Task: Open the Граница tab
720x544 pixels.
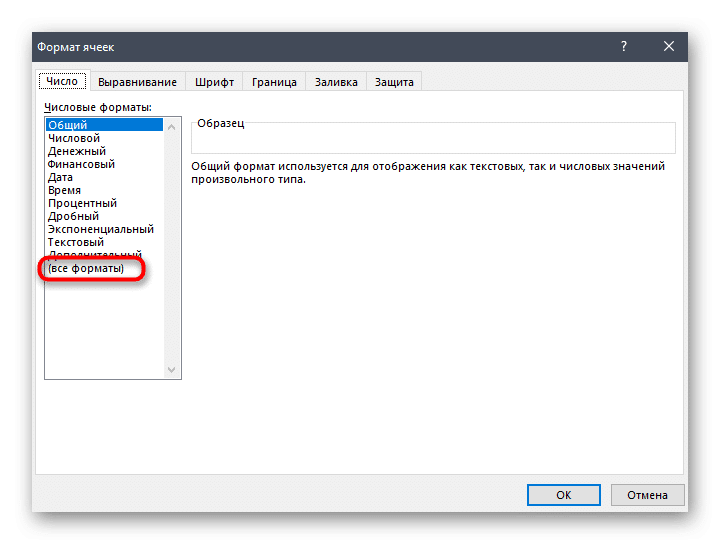Action: [x=274, y=82]
